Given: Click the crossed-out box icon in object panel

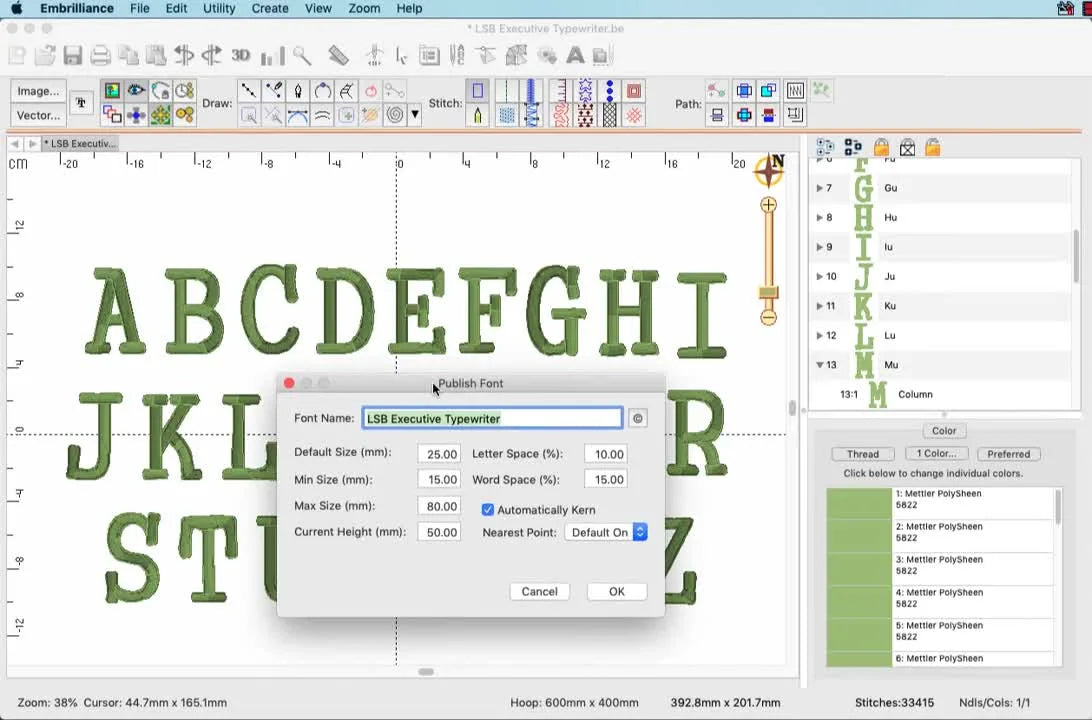Looking at the screenshot, I should click(x=907, y=148).
